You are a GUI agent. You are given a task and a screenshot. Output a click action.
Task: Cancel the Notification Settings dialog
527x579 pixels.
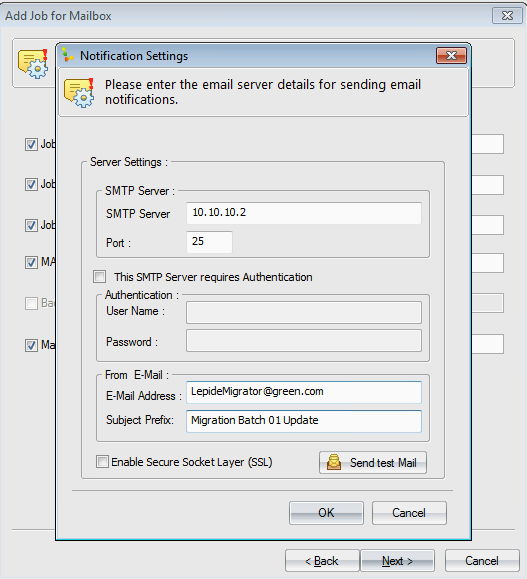click(x=409, y=513)
